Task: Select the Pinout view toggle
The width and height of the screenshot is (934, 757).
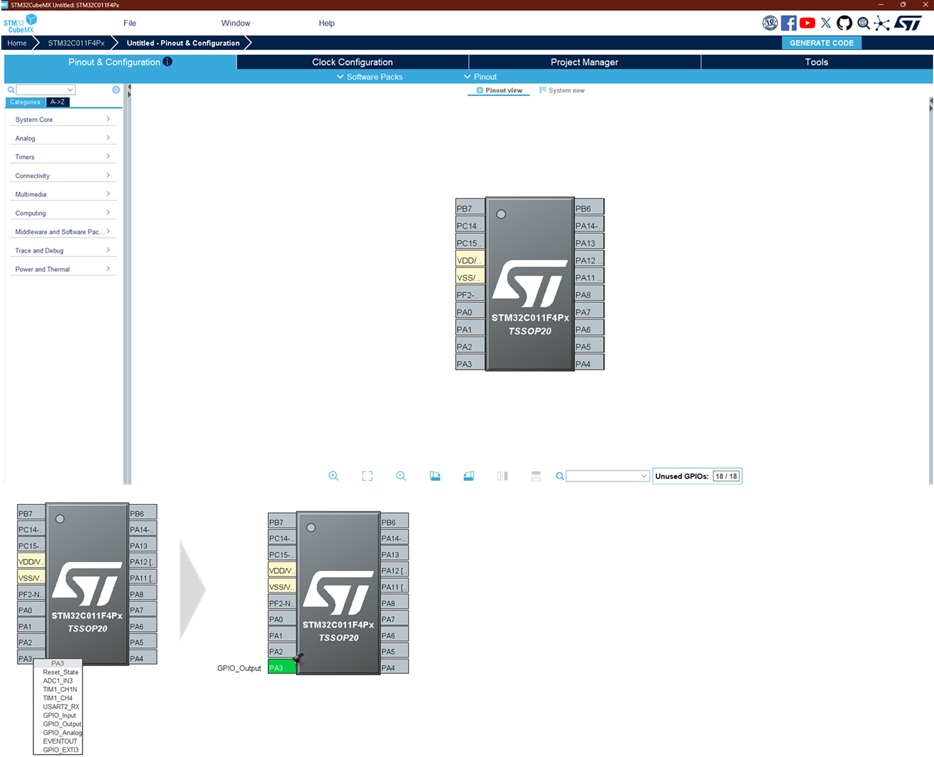Action: (499, 90)
